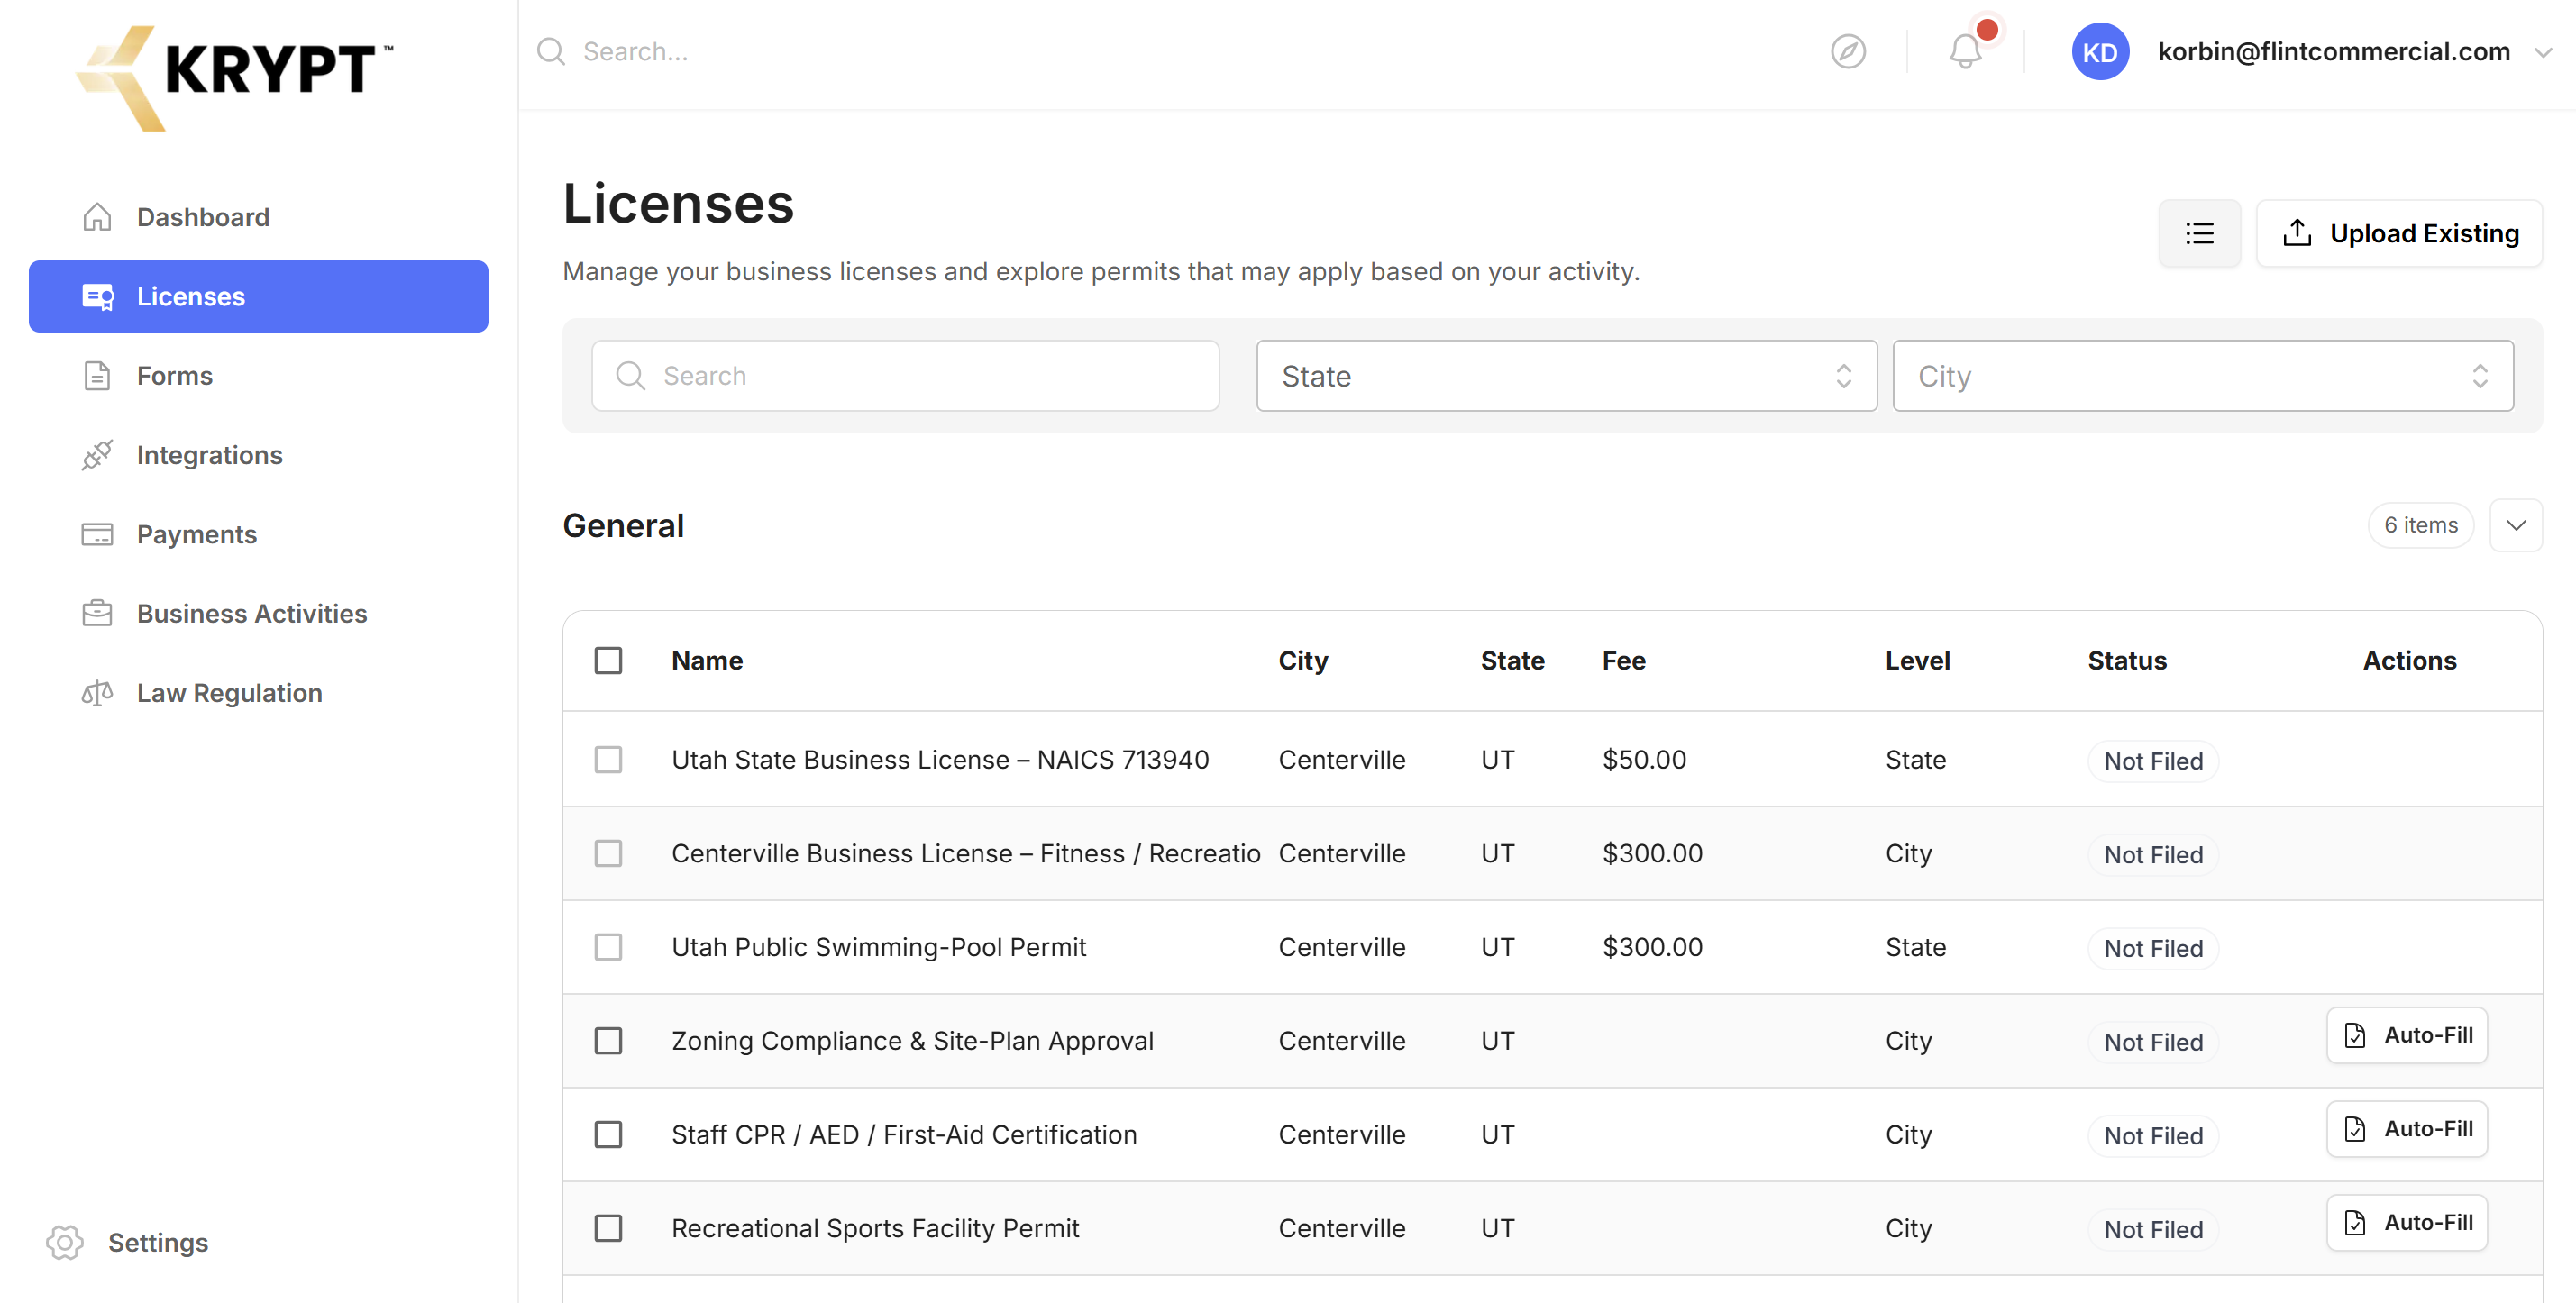This screenshot has width=2576, height=1303.
Task: Click the Status column header
Action: click(2126, 660)
